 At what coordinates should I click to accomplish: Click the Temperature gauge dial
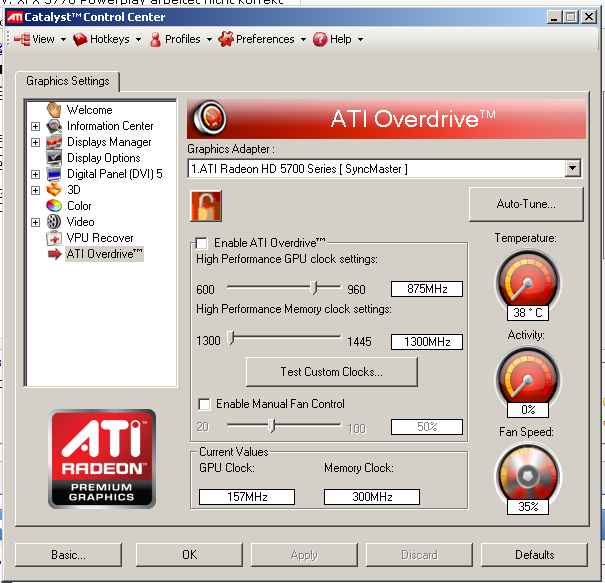(527, 280)
